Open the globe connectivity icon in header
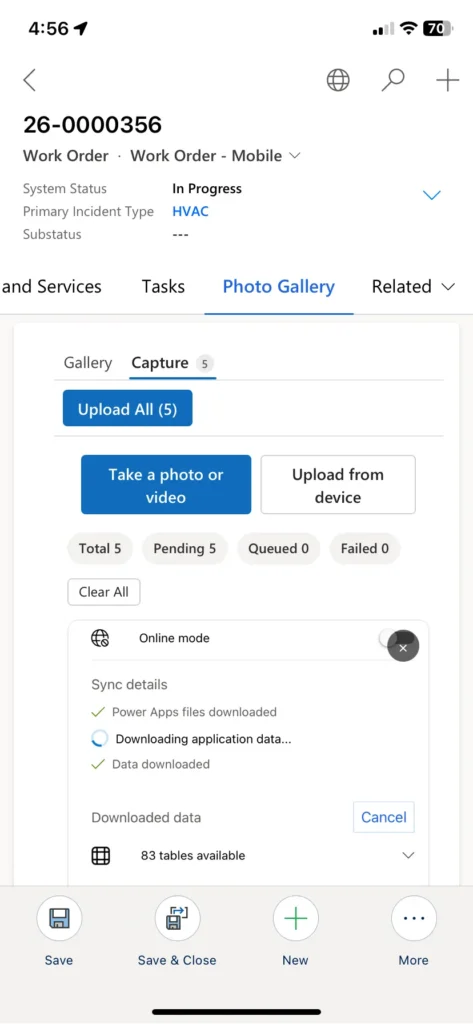The width and height of the screenshot is (473, 1024). pyautogui.click(x=338, y=80)
